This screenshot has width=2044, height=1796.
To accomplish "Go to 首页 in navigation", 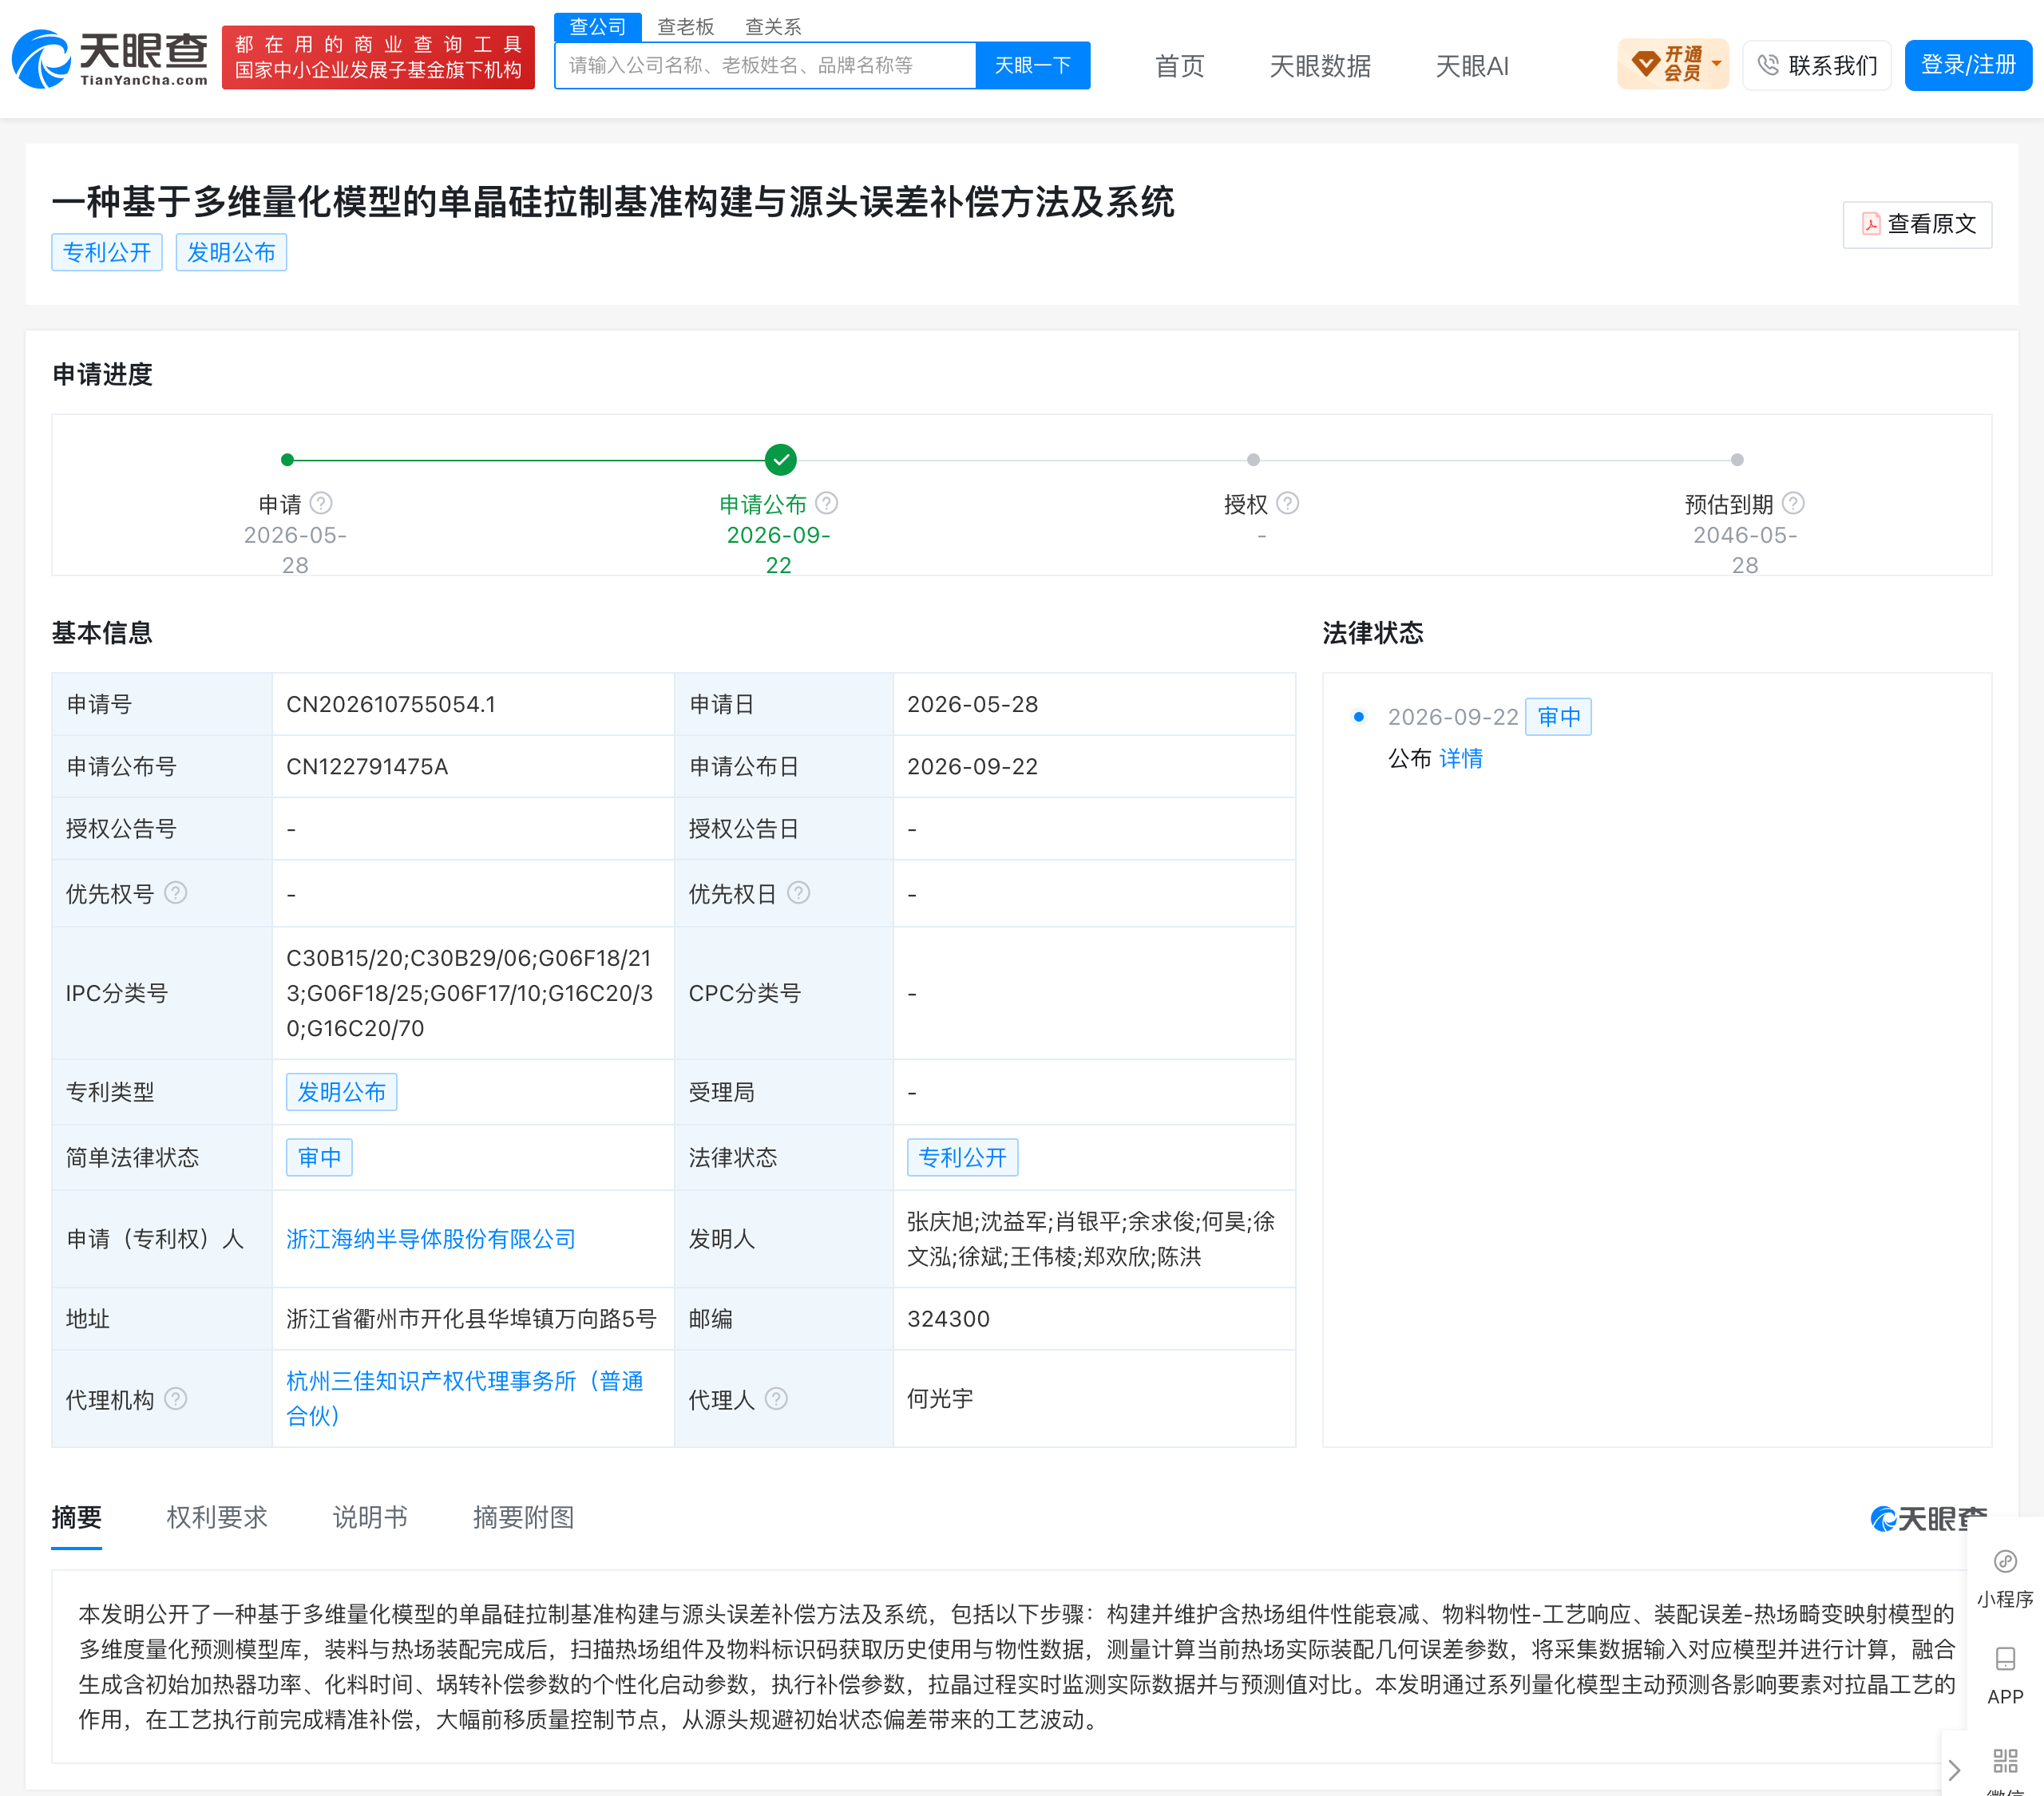I will (1179, 66).
